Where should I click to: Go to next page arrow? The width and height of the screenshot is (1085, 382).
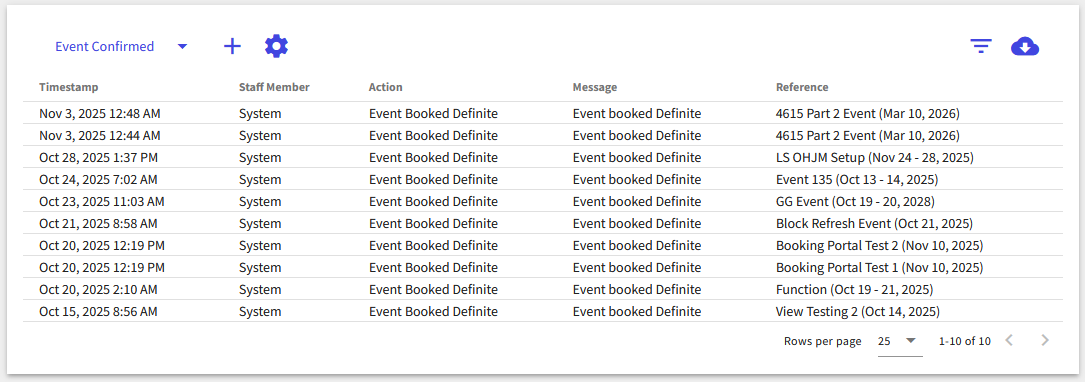[1046, 340]
